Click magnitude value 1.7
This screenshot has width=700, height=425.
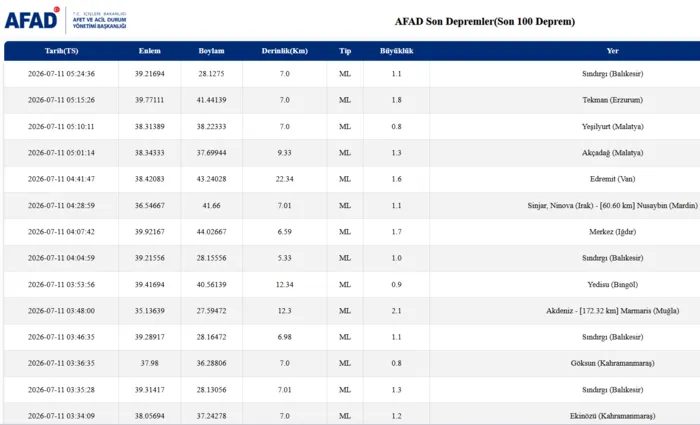click(396, 232)
